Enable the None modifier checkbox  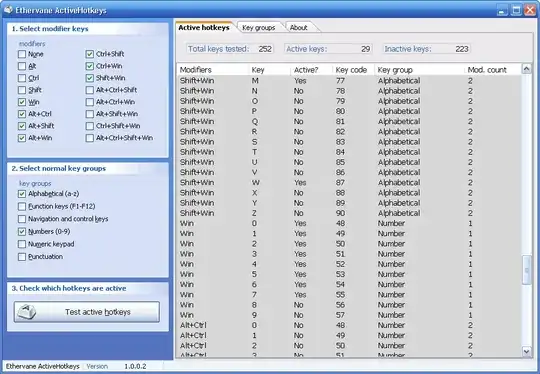pyautogui.click(x=22, y=54)
